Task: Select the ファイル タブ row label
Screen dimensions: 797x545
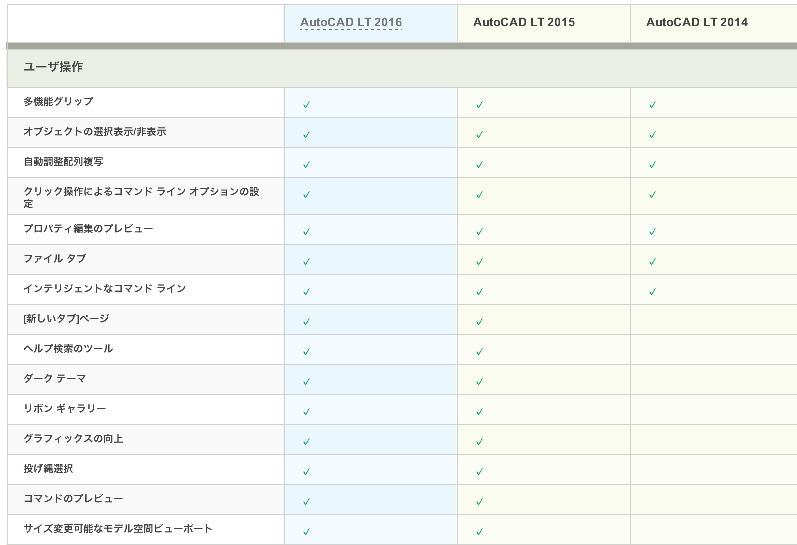Action: pos(55,258)
